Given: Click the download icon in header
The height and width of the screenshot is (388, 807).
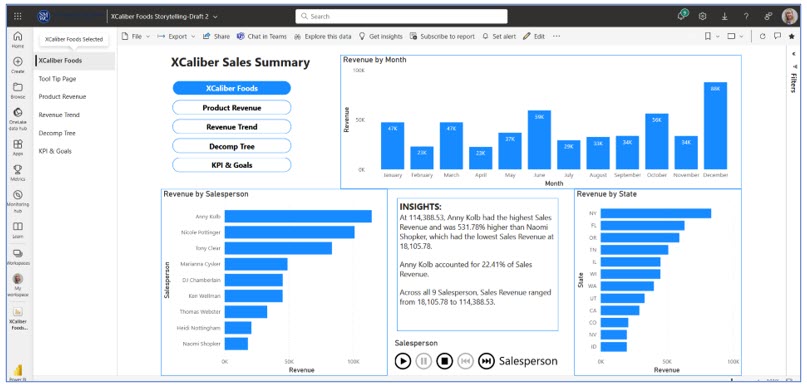Looking at the screenshot, I should [724, 16].
